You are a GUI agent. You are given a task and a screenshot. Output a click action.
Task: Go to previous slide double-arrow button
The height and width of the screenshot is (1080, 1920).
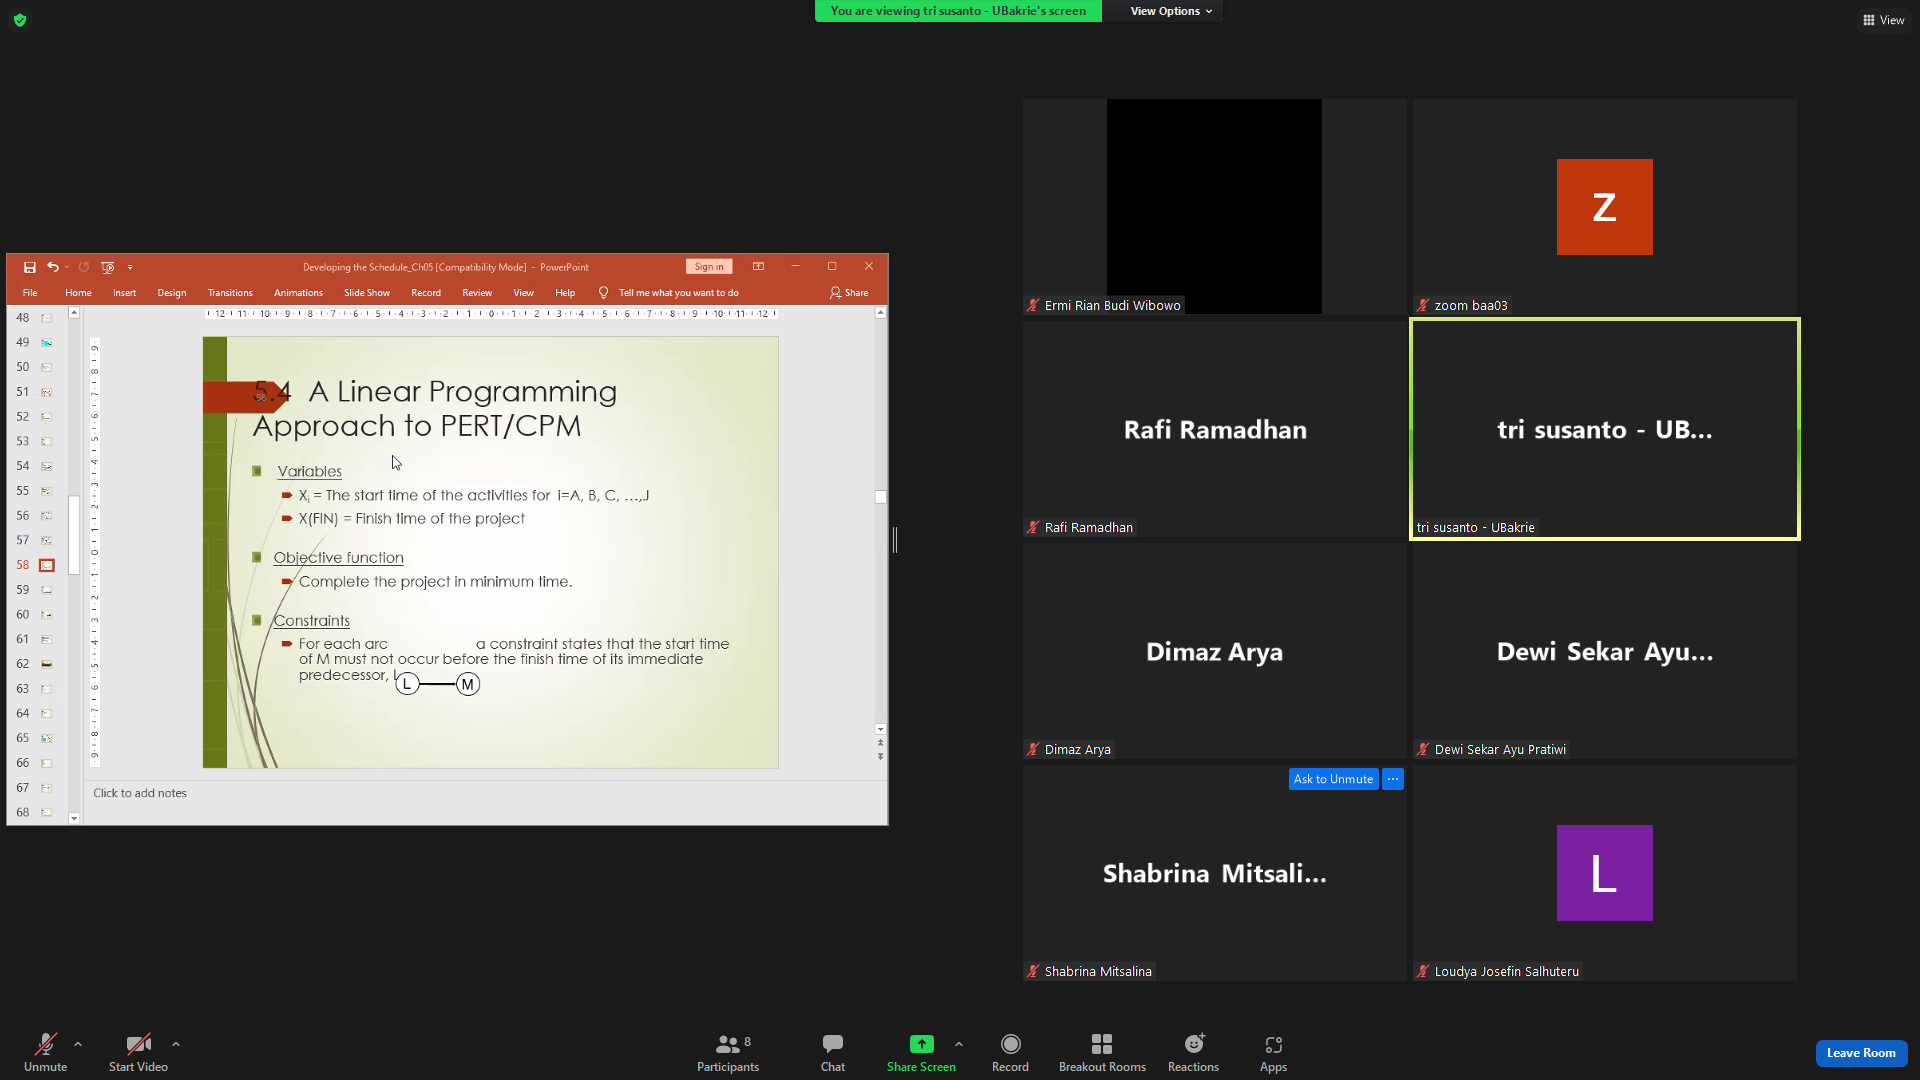880,743
